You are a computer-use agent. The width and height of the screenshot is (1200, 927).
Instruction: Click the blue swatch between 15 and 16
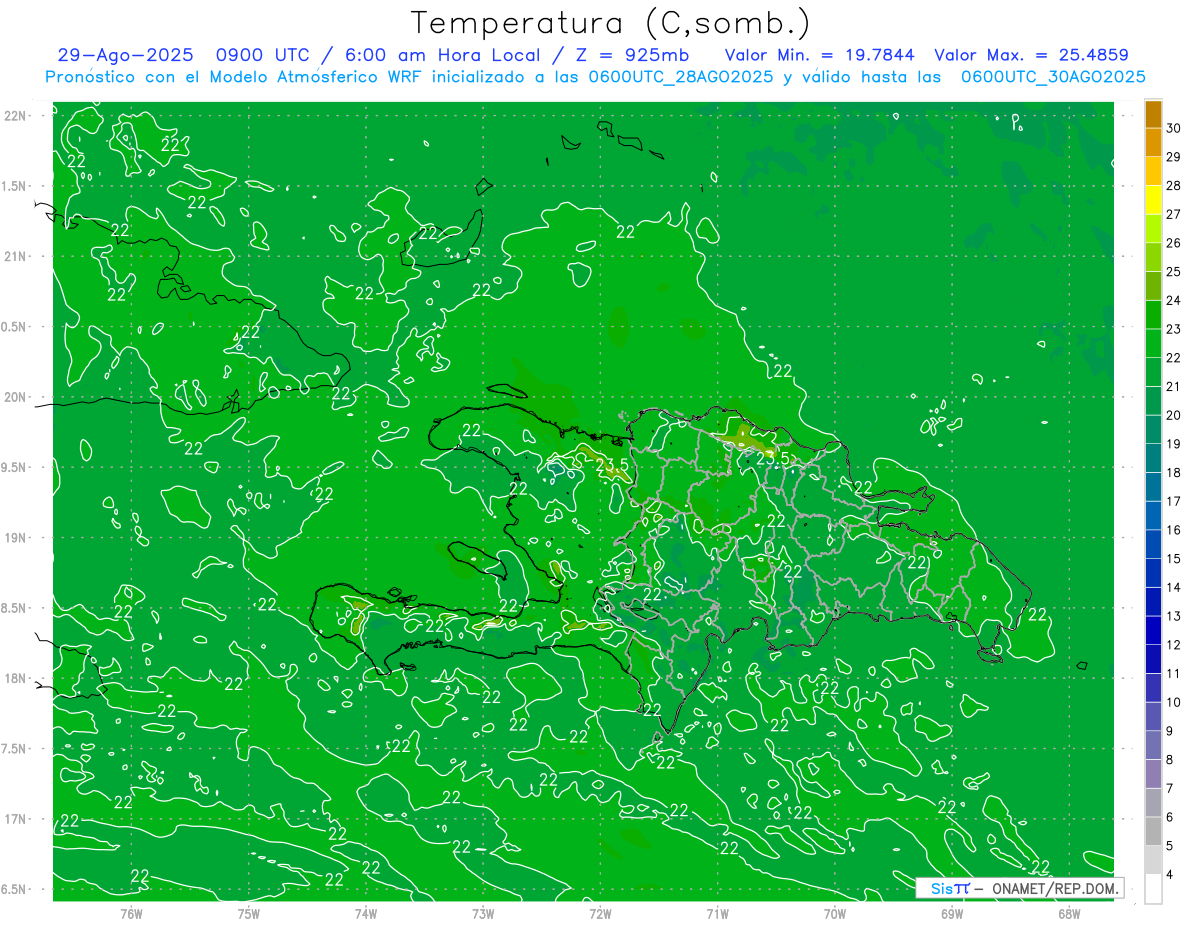pos(1153,545)
